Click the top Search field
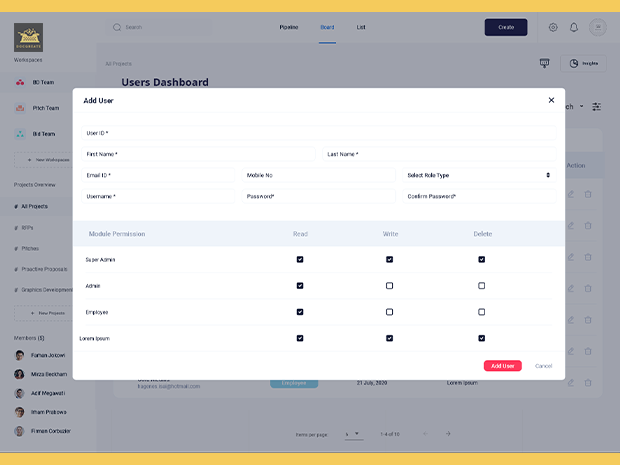Image resolution: width=620 pixels, height=465 pixels. coord(159,27)
